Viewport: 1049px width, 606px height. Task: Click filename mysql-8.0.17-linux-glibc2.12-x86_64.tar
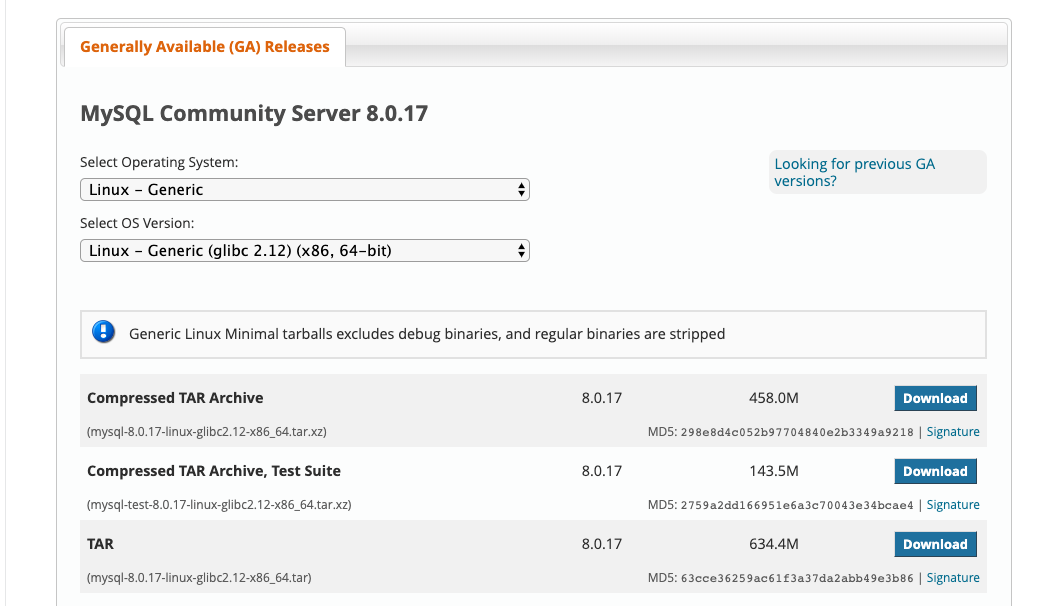pyautogui.click(x=199, y=578)
